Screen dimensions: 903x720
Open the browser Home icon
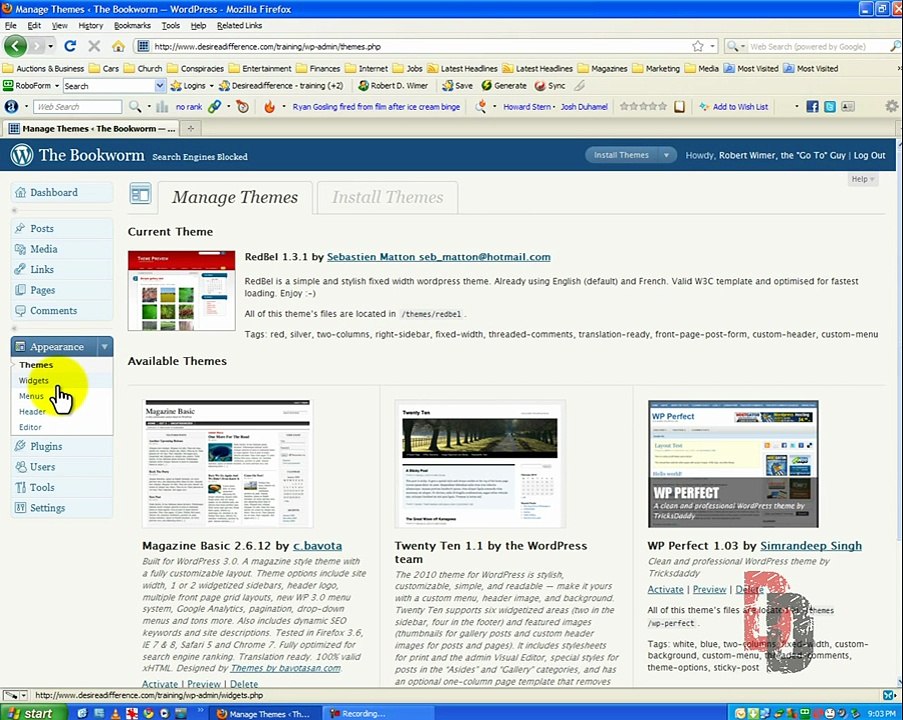point(118,46)
